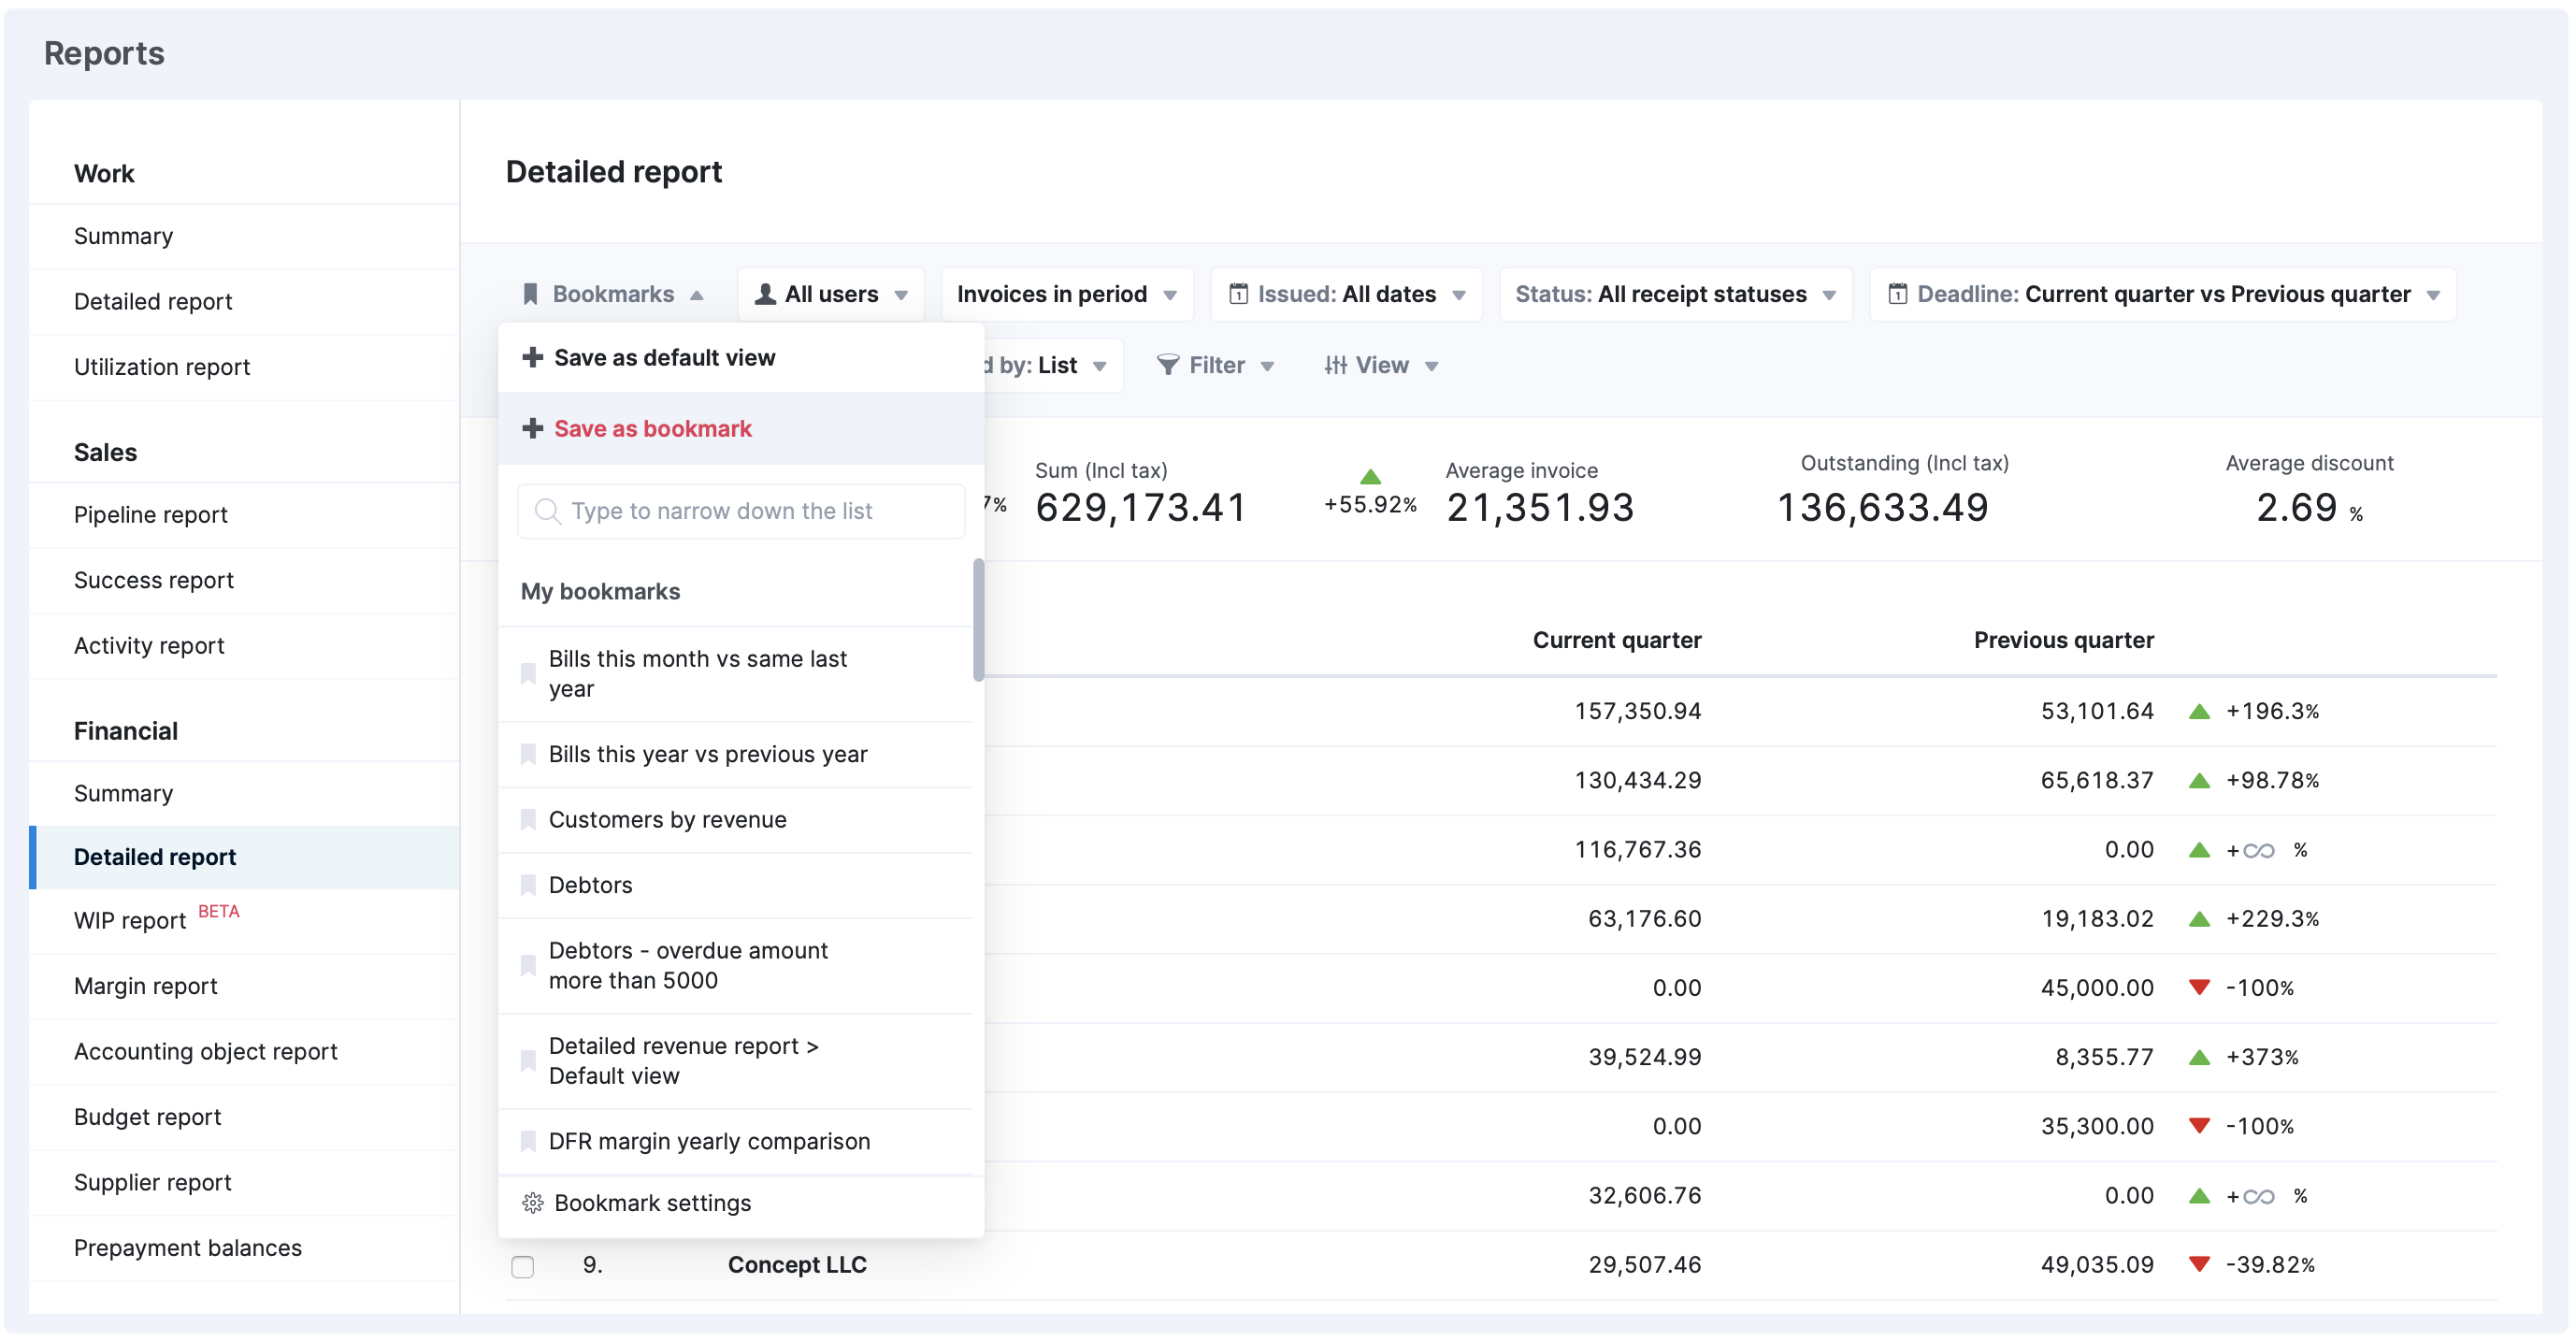The width and height of the screenshot is (2576, 1341).
Task: Tick the checkbox for row 9 Concept LLC
Action: pyautogui.click(x=522, y=1266)
